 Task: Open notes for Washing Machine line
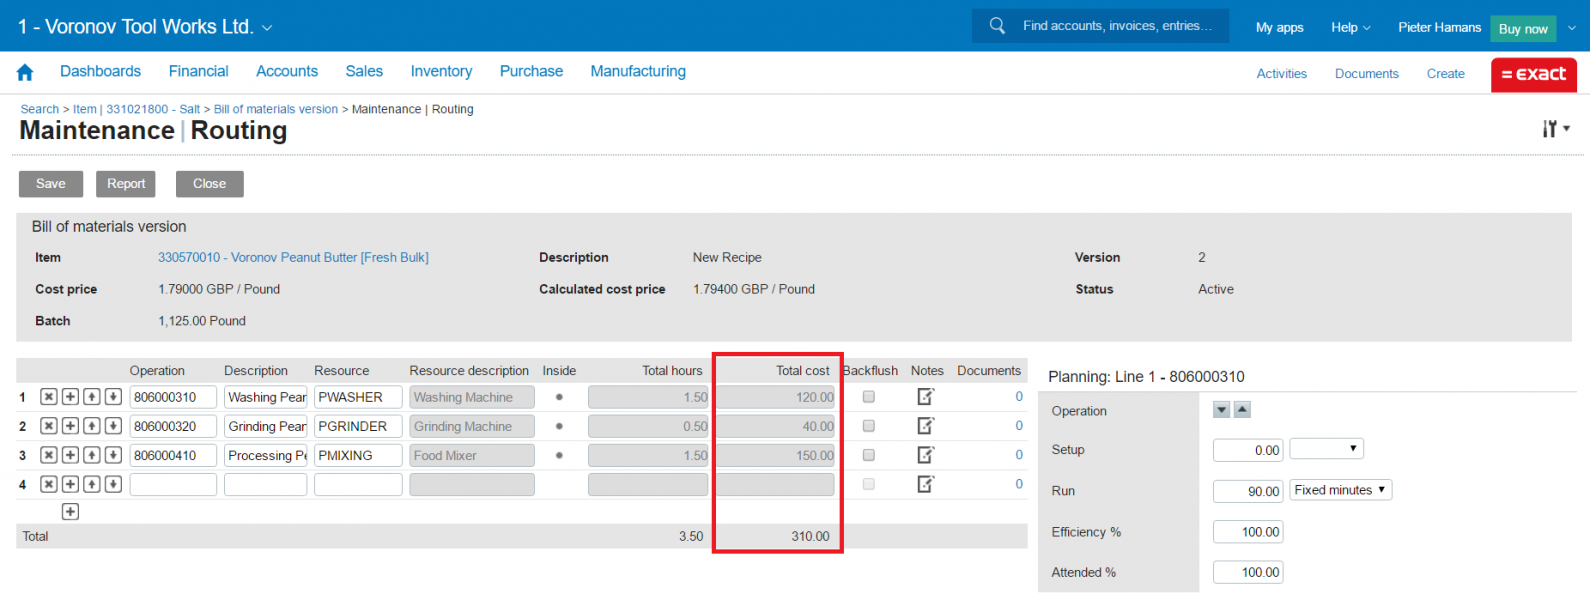926,397
